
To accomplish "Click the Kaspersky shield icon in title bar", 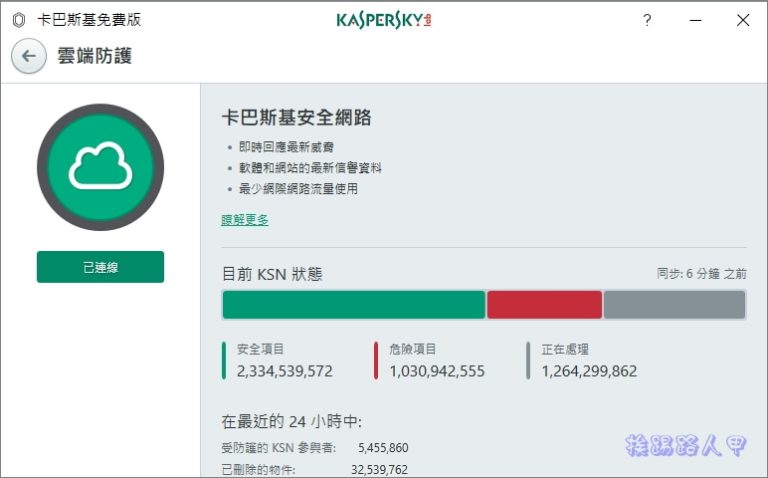I will [x=18, y=20].
